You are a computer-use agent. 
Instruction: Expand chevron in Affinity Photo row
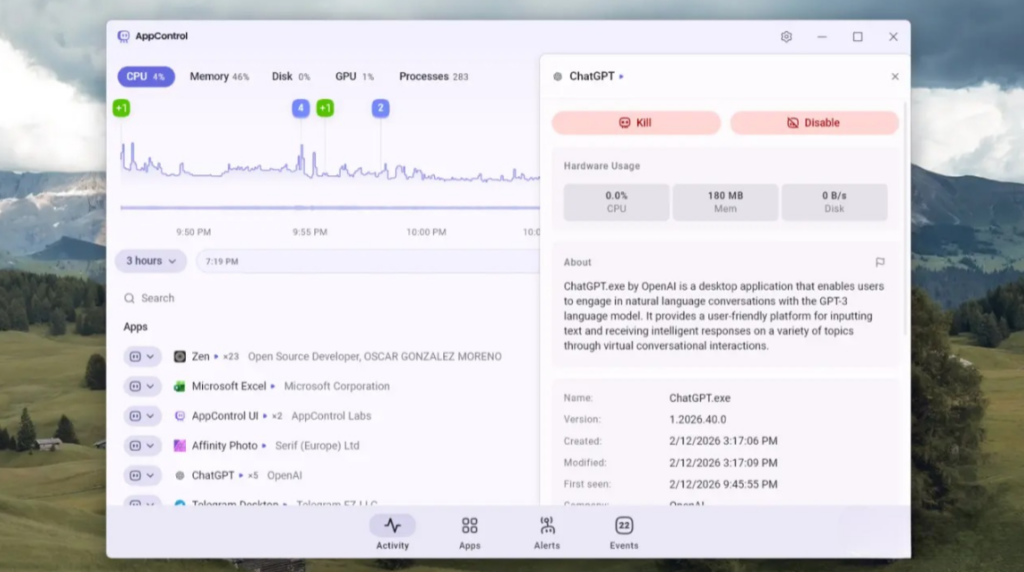point(150,446)
